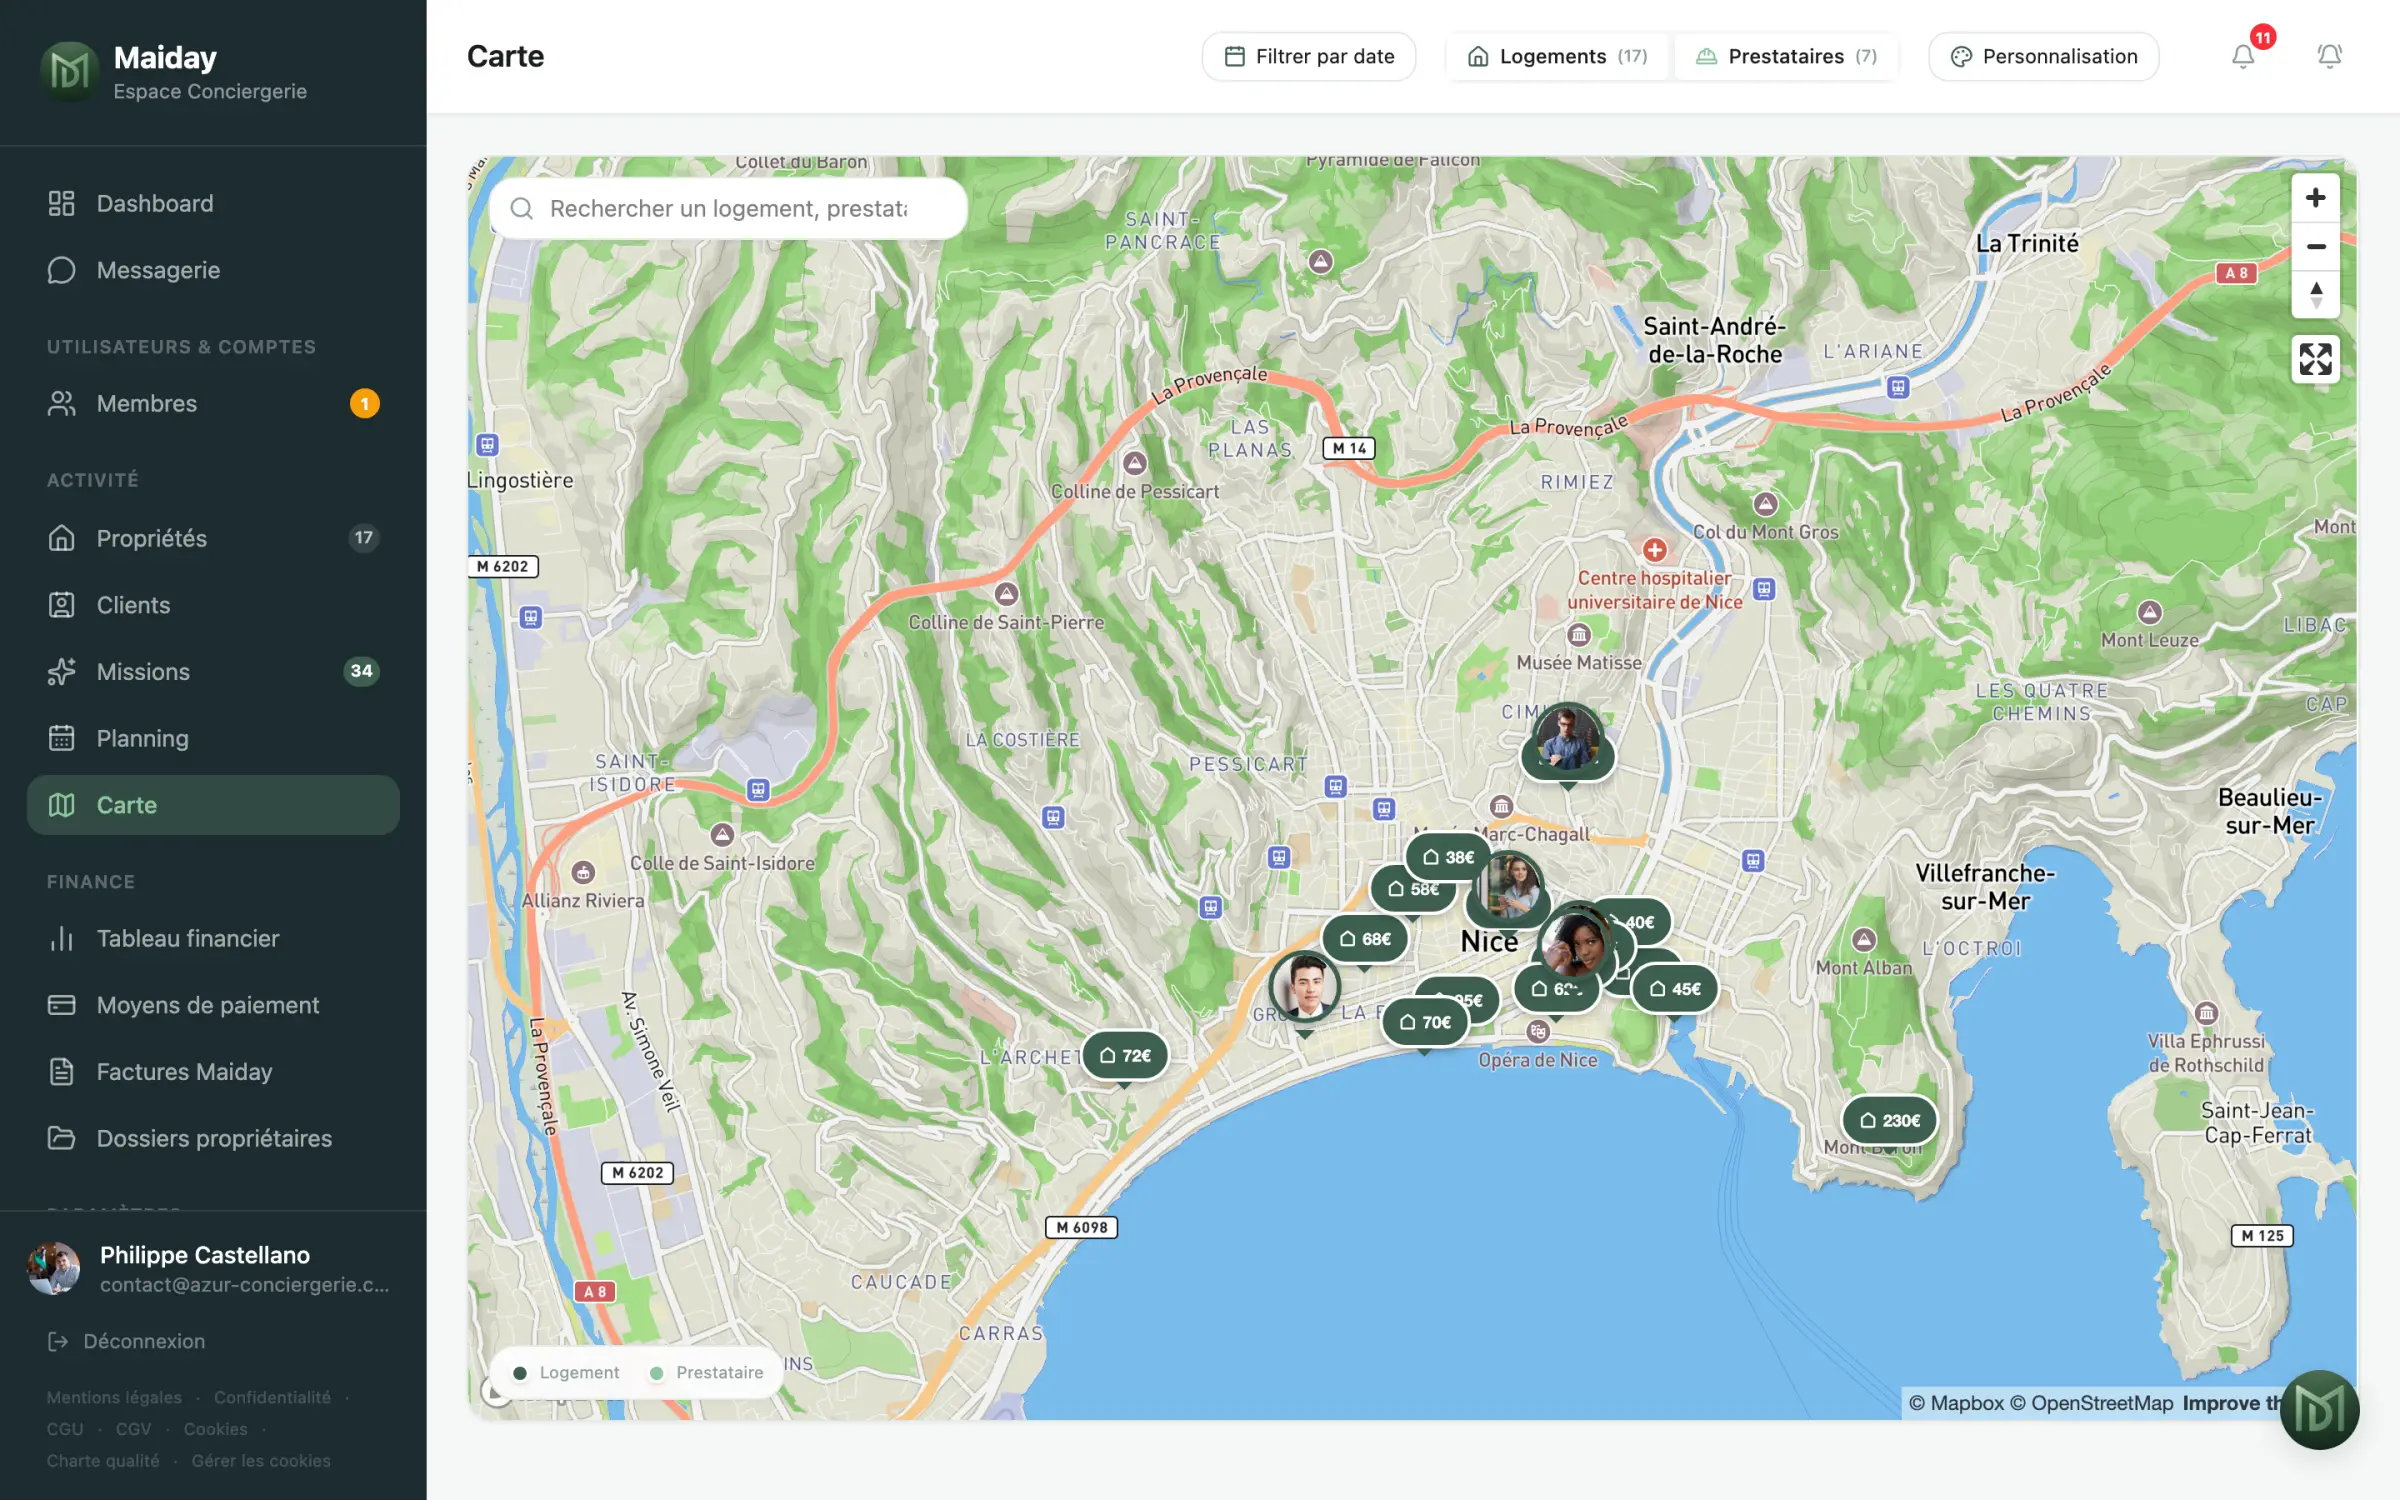Go to Messagerie
Viewport: 2400px width, 1500px height.
(x=213, y=270)
